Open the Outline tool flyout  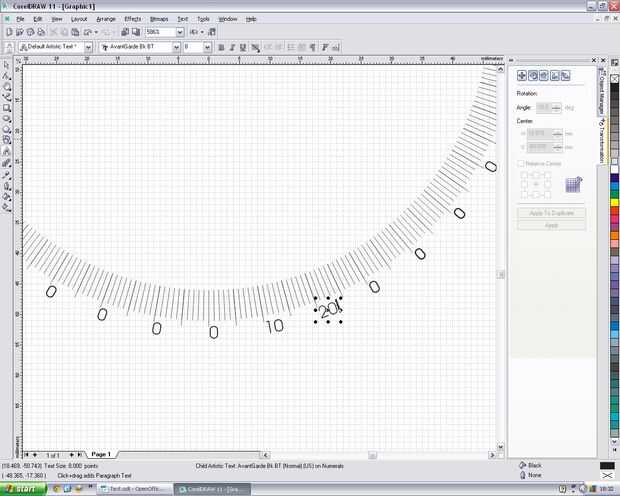tap(6, 185)
